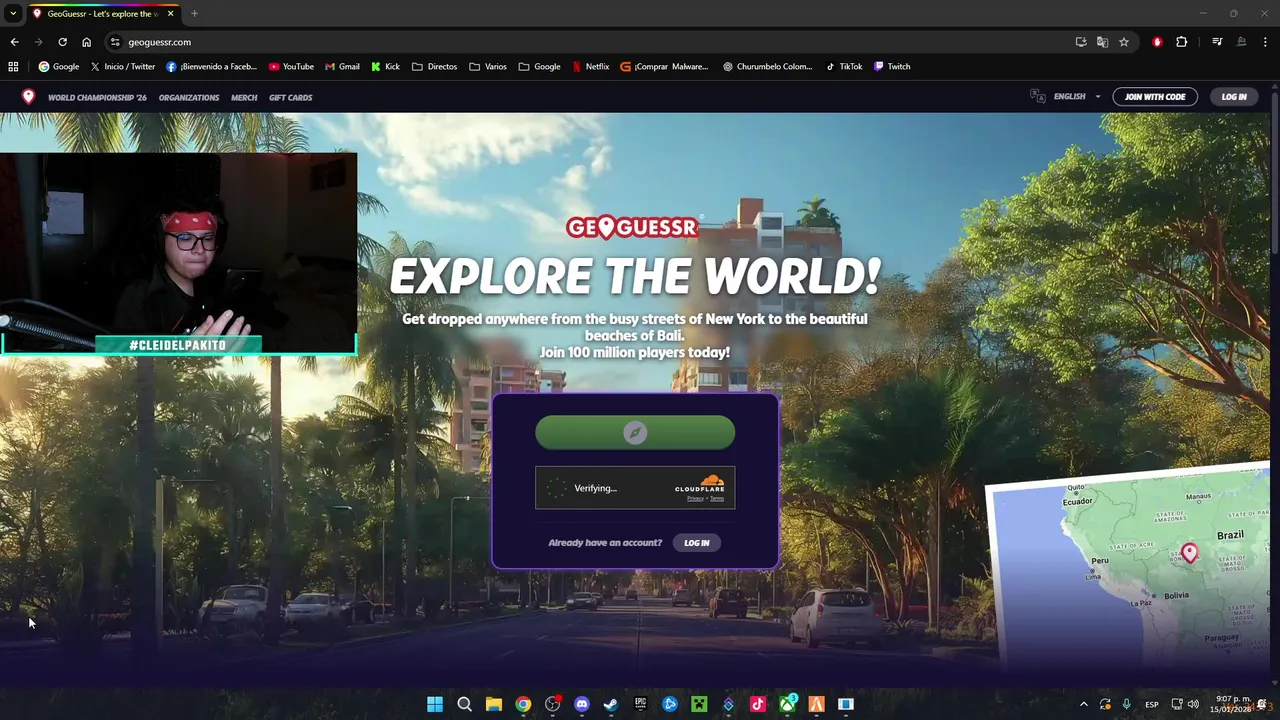Bookmark this page with the star icon
Viewport: 1280px width, 720px height.
(1124, 42)
